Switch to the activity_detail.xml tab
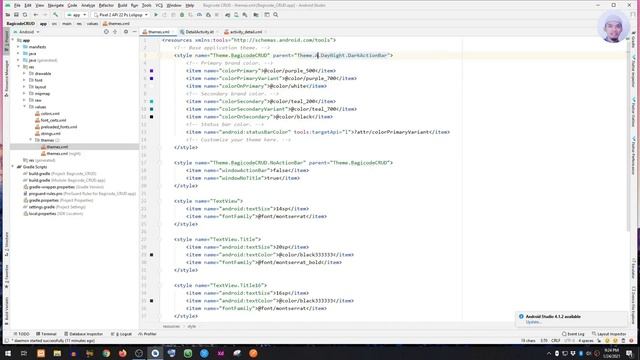The height and width of the screenshot is (360, 640). pos(245,32)
